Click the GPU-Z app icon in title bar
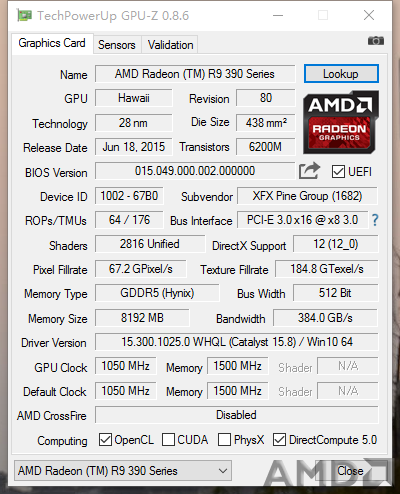The height and width of the screenshot is (494, 400). (24, 15)
